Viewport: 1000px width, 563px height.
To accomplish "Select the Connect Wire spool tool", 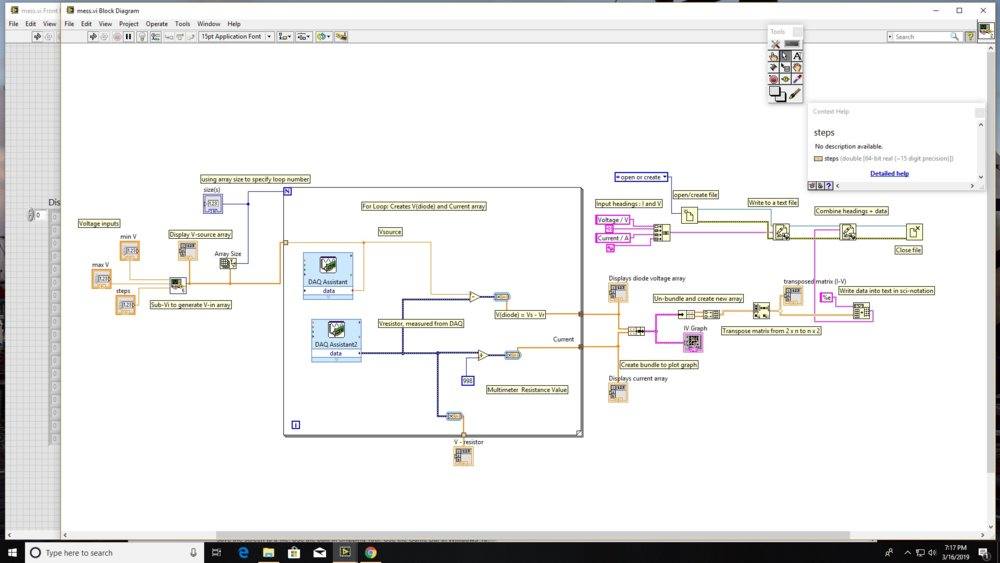I will pos(775,68).
